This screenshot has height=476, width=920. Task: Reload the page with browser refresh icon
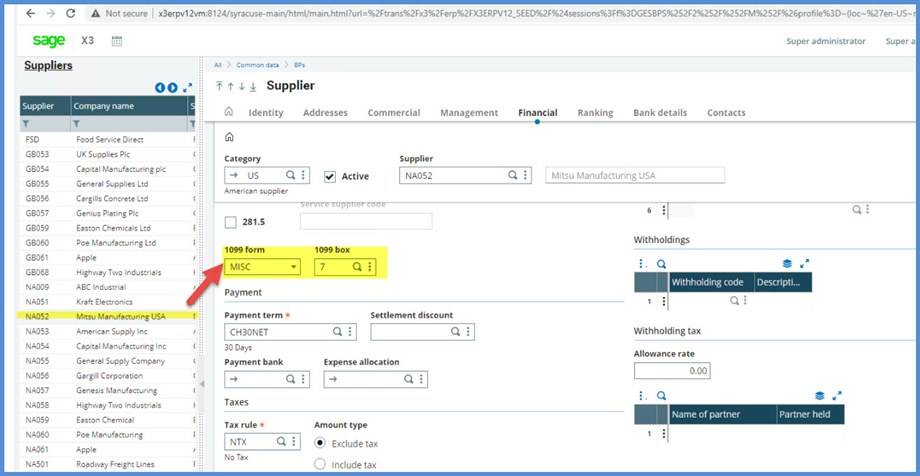tap(70, 13)
